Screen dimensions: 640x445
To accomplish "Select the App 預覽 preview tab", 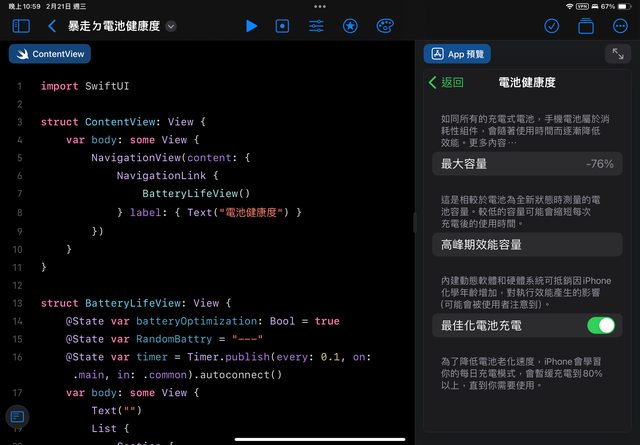I will coord(456,54).
